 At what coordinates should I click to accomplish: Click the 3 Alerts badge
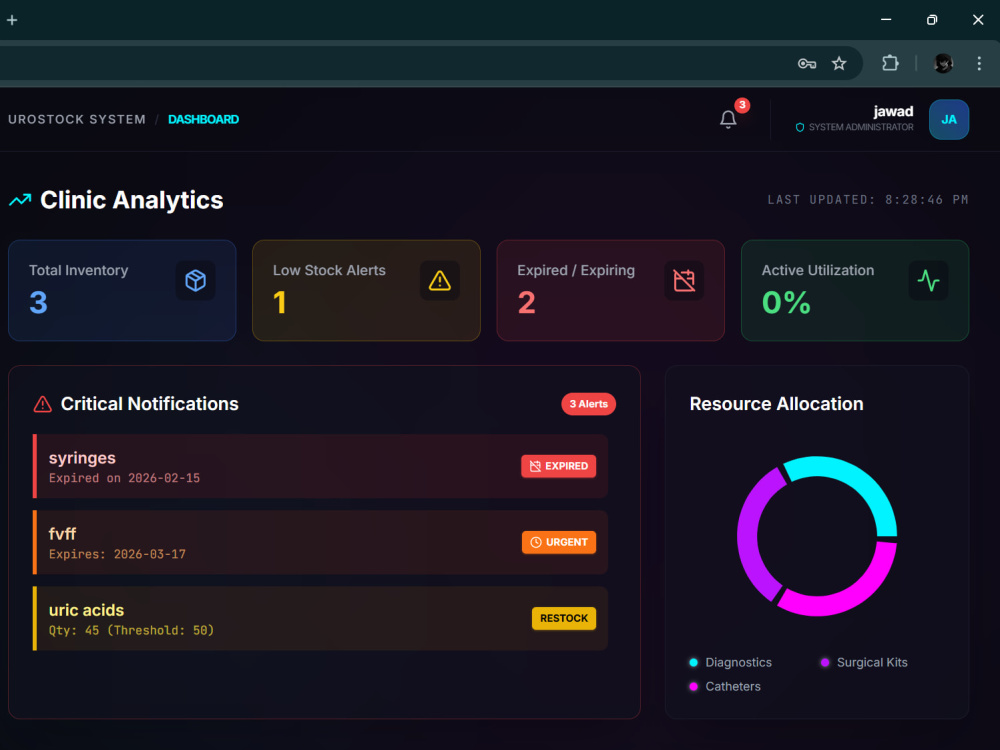(588, 404)
